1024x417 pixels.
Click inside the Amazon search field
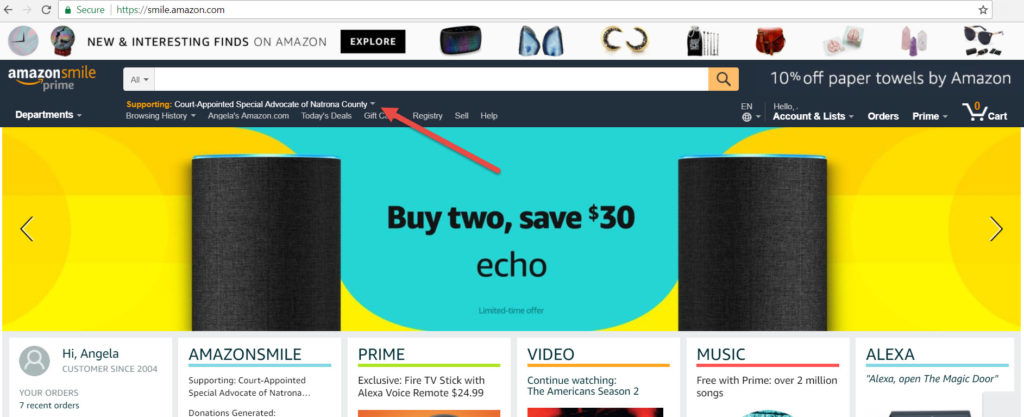coord(431,80)
